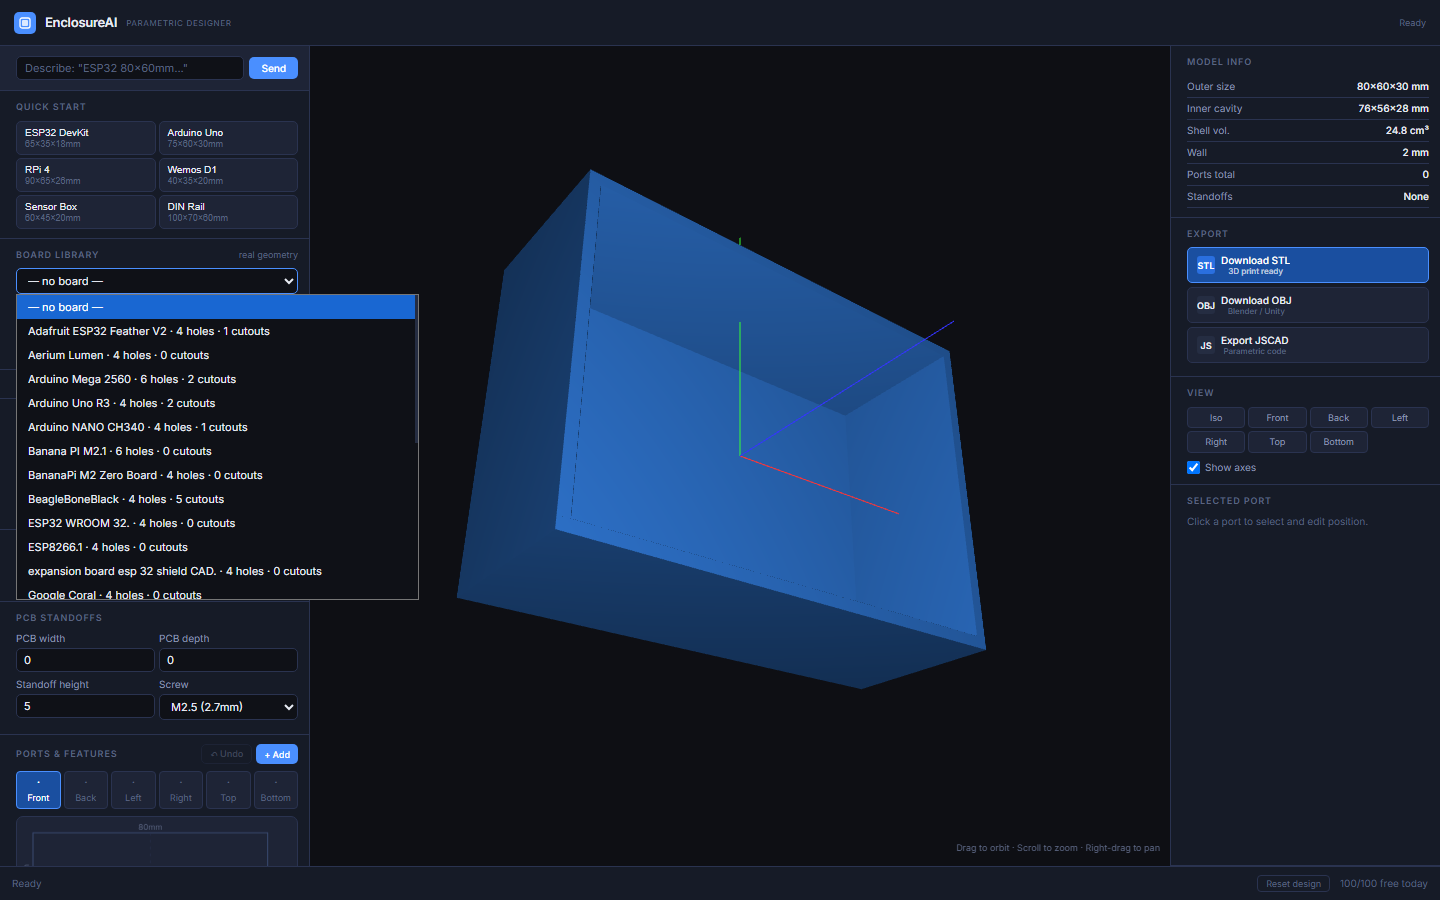Switch to the Back face tab
Screen dimensions: 1440x900
(86, 790)
